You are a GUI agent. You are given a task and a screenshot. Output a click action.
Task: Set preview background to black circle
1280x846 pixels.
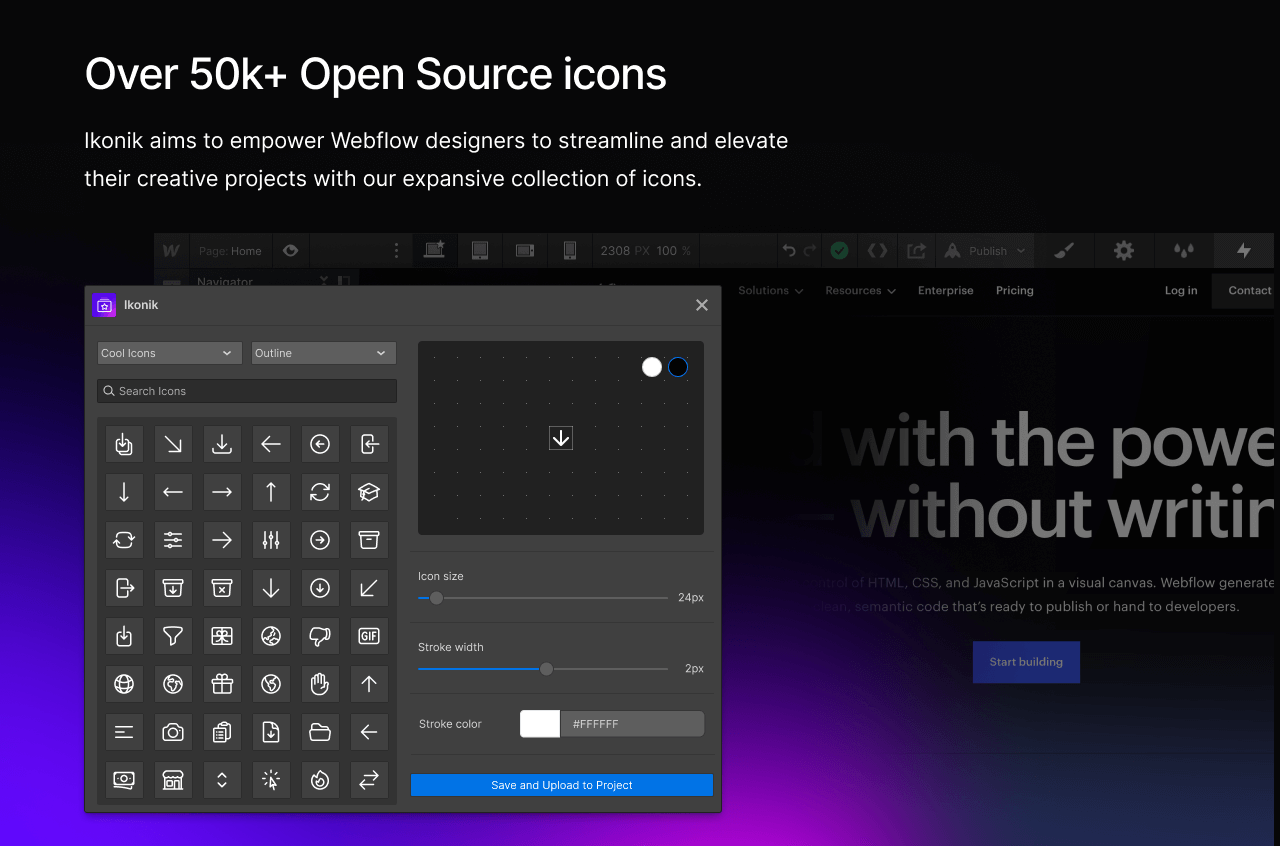[x=678, y=367]
